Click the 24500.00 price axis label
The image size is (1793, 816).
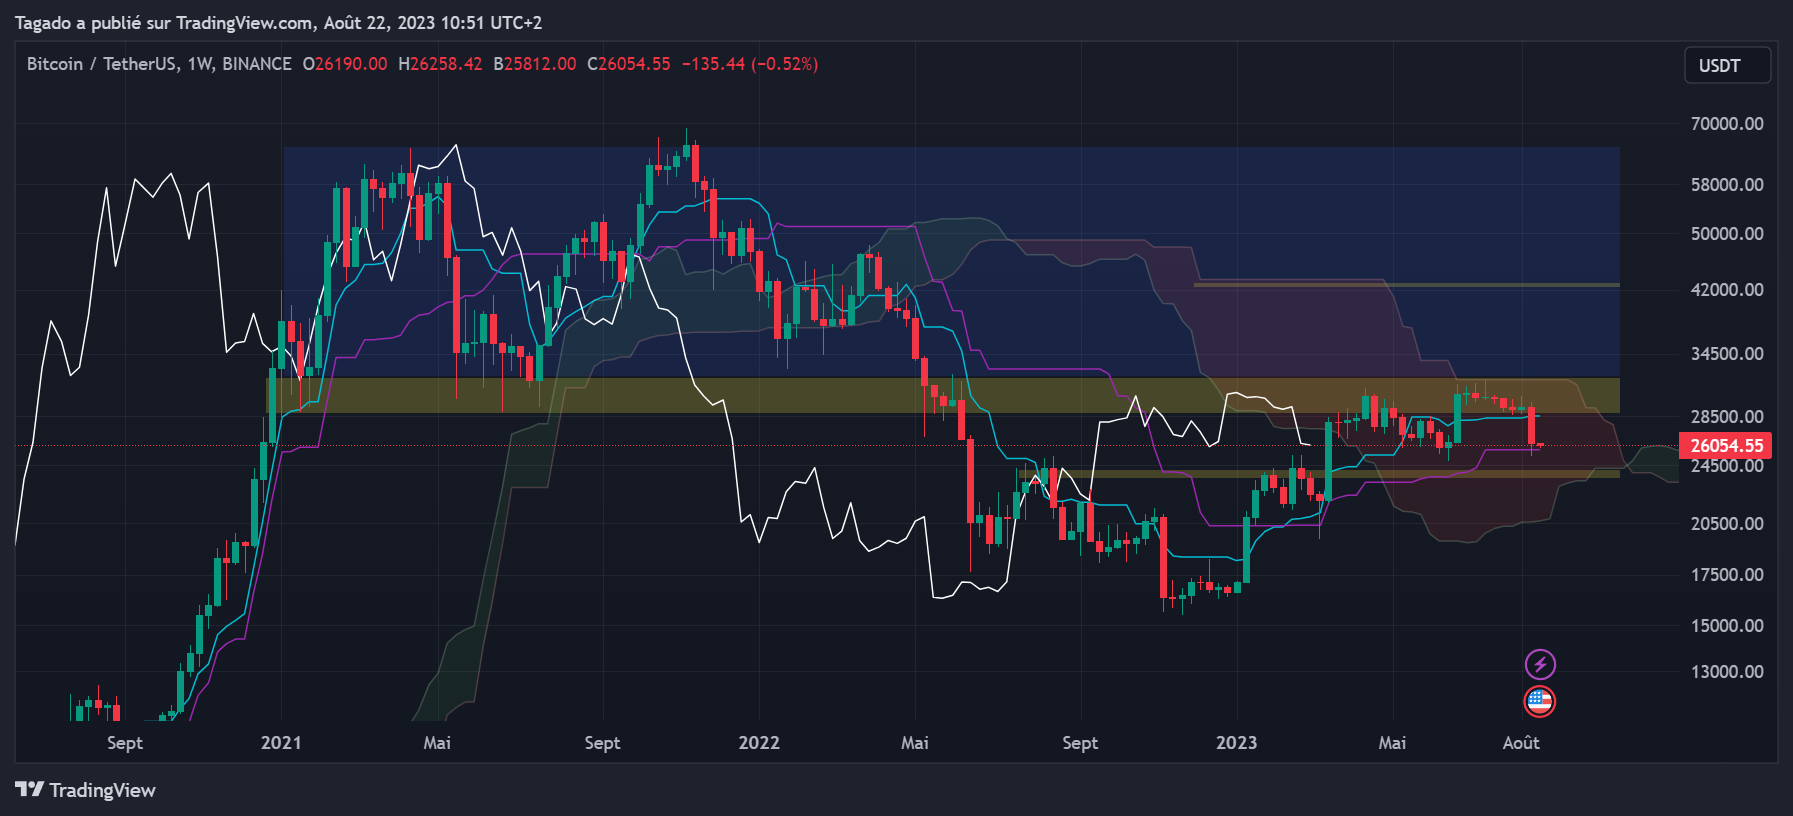click(x=1727, y=466)
